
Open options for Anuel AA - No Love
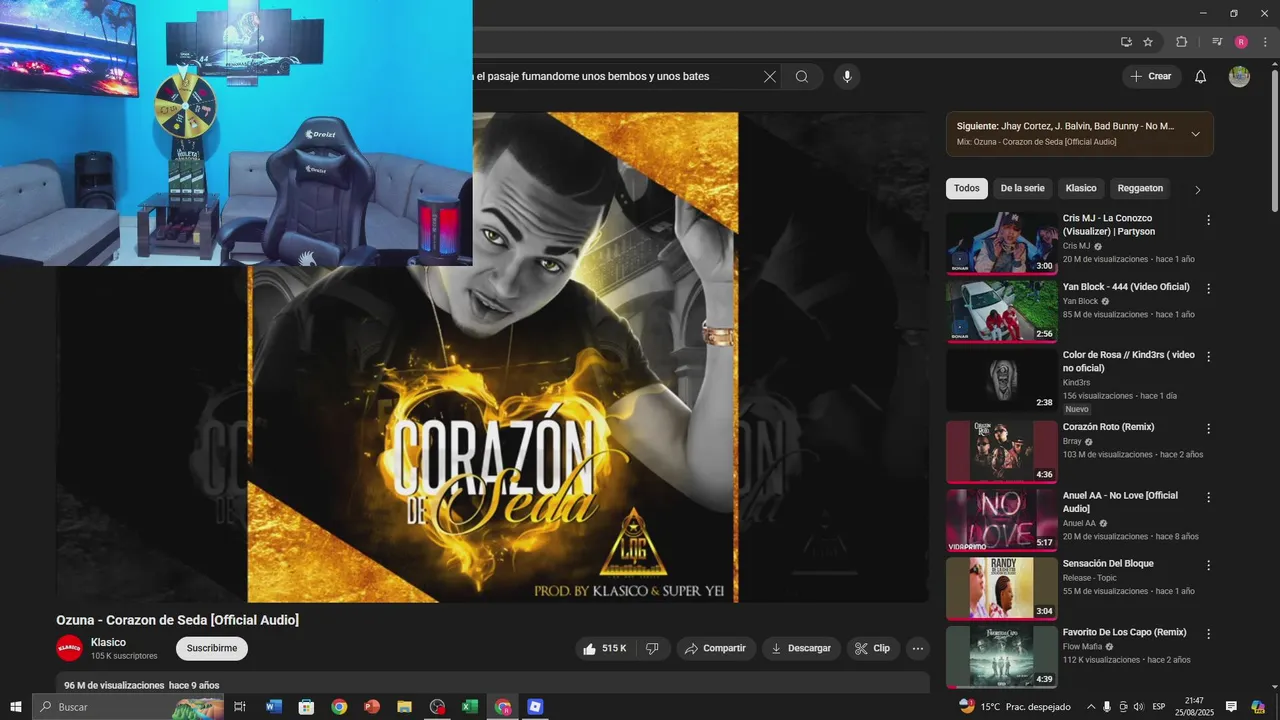[x=1208, y=497]
